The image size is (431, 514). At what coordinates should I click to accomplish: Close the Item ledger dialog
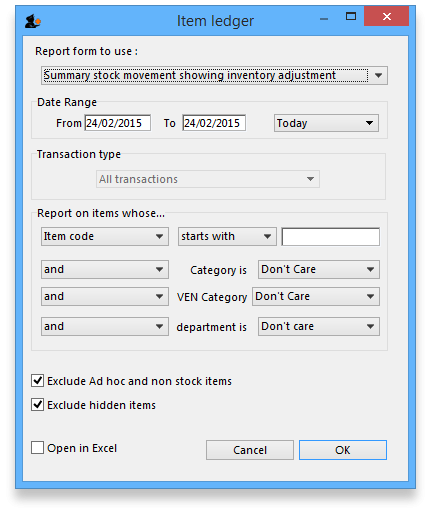tap(386, 16)
